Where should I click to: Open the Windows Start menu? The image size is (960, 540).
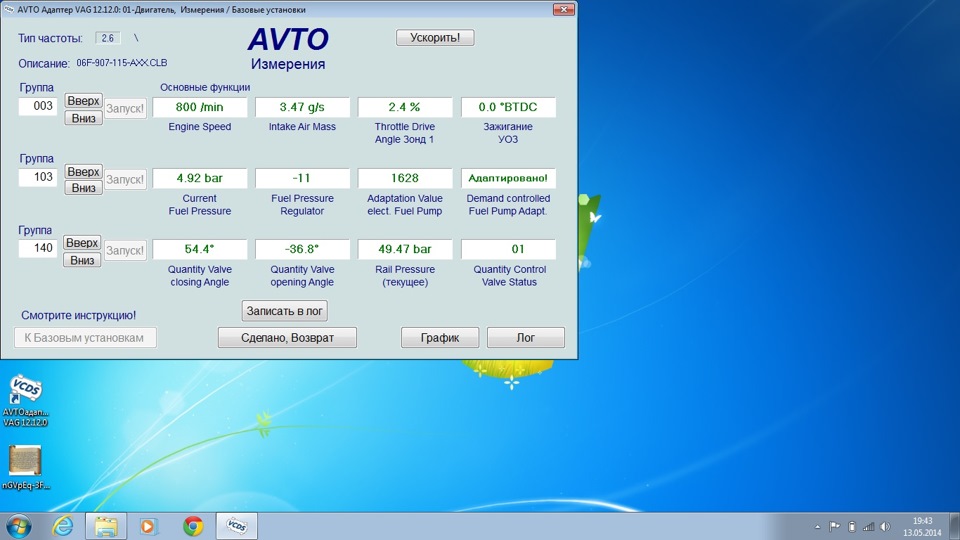(18, 526)
